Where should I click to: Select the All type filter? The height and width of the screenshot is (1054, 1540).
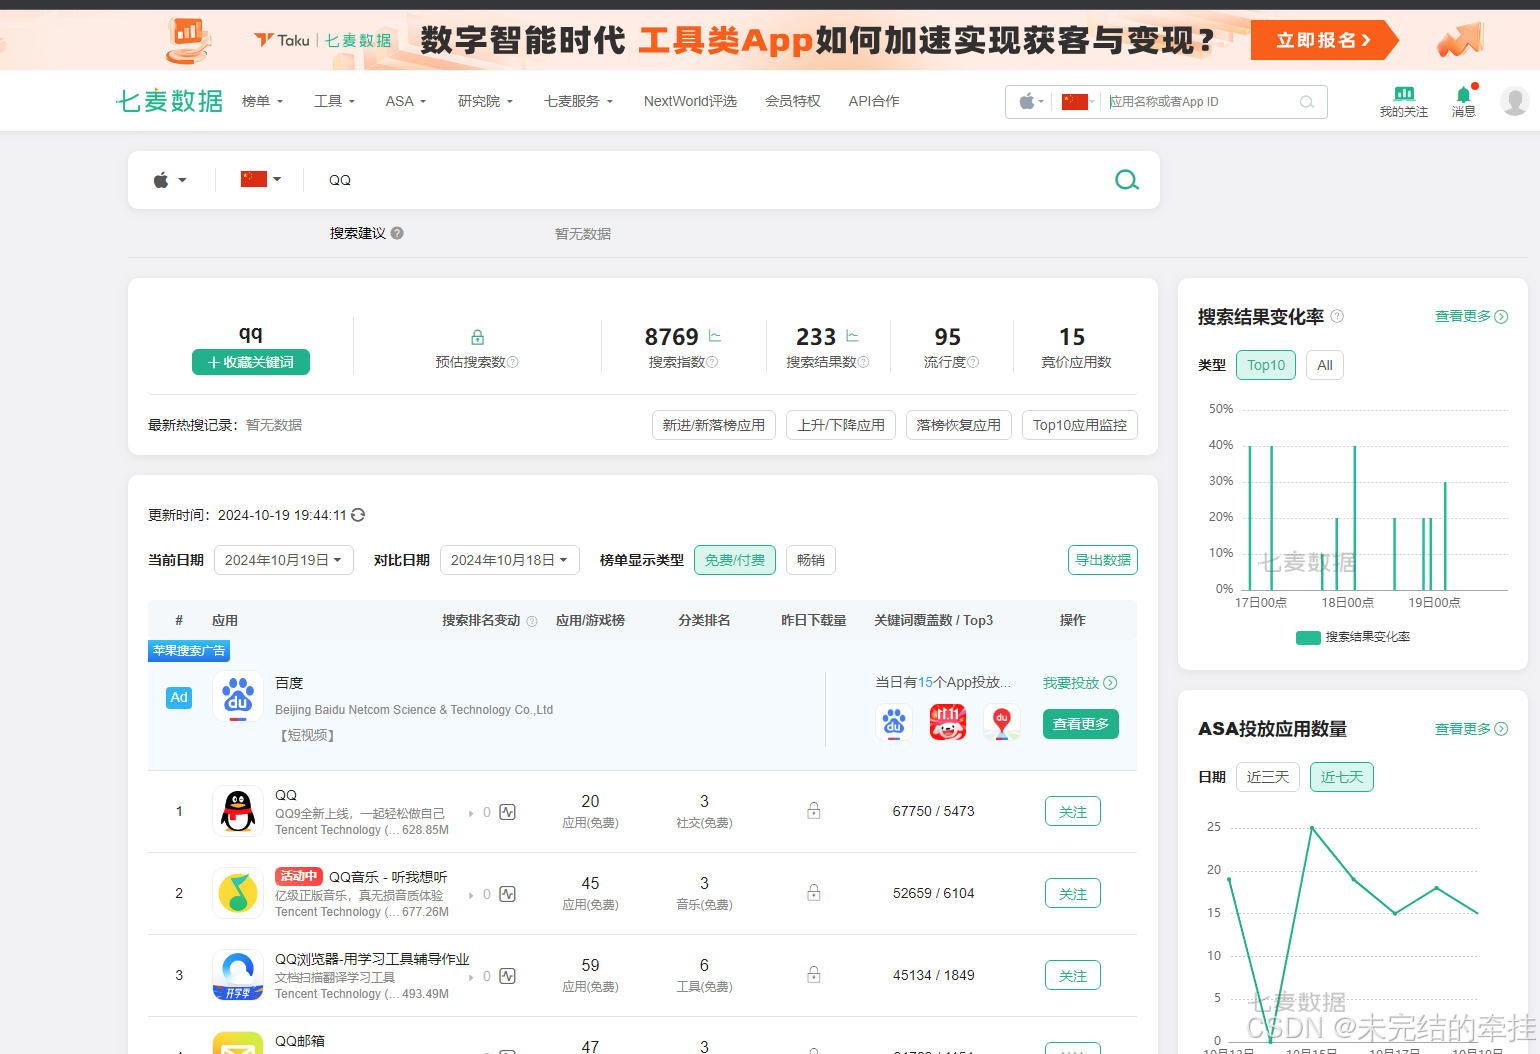[x=1325, y=365]
